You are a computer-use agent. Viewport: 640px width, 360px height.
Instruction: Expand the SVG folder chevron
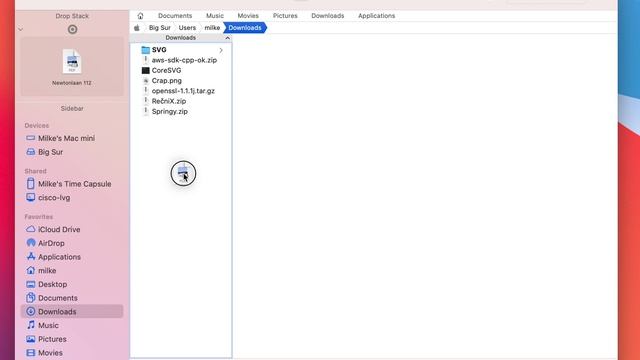[221, 50]
